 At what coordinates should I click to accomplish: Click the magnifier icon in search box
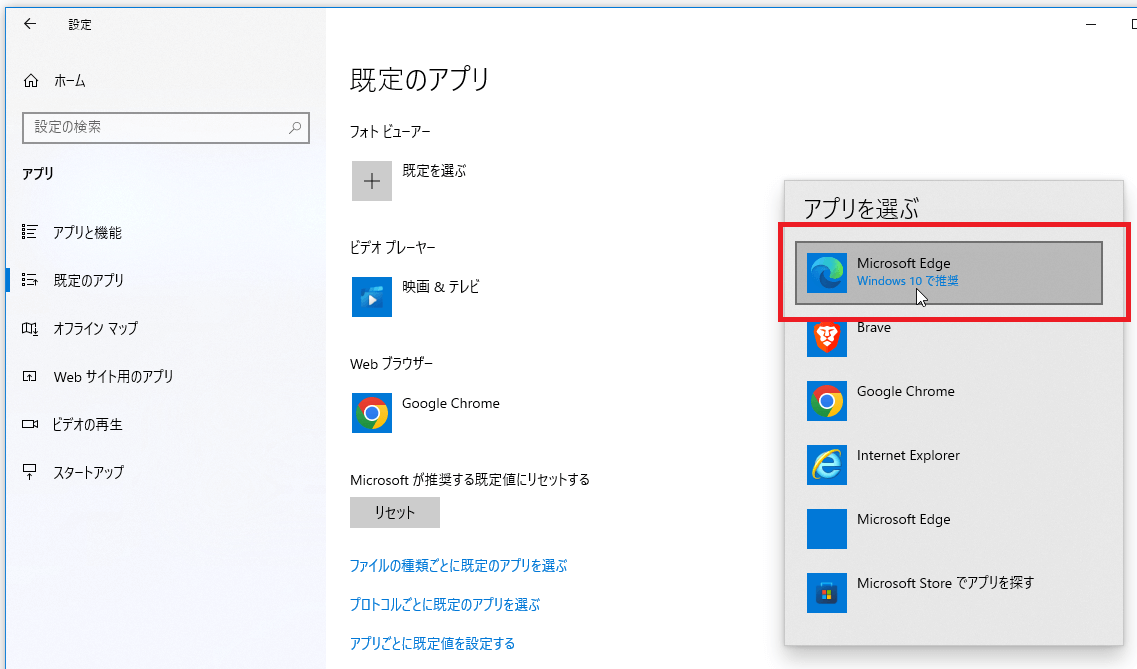click(x=295, y=127)
